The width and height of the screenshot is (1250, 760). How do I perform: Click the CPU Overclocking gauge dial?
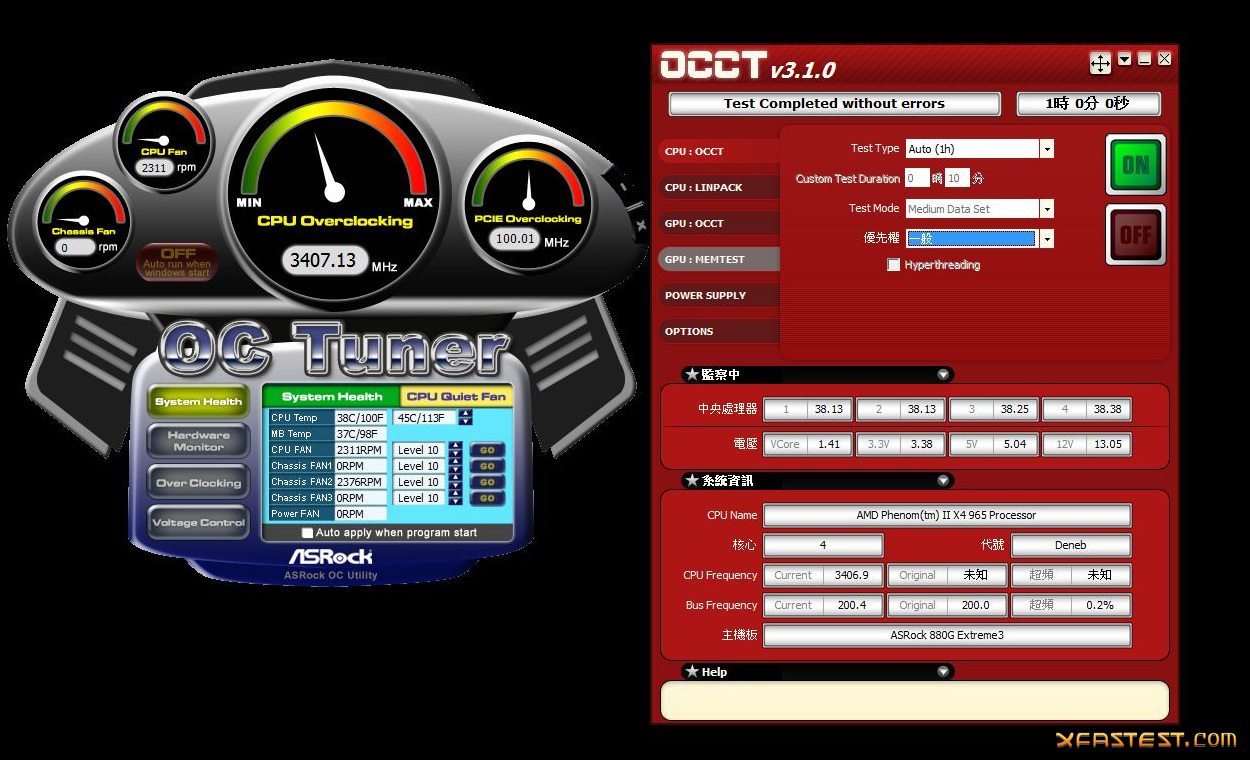click(x=334, y=192)
